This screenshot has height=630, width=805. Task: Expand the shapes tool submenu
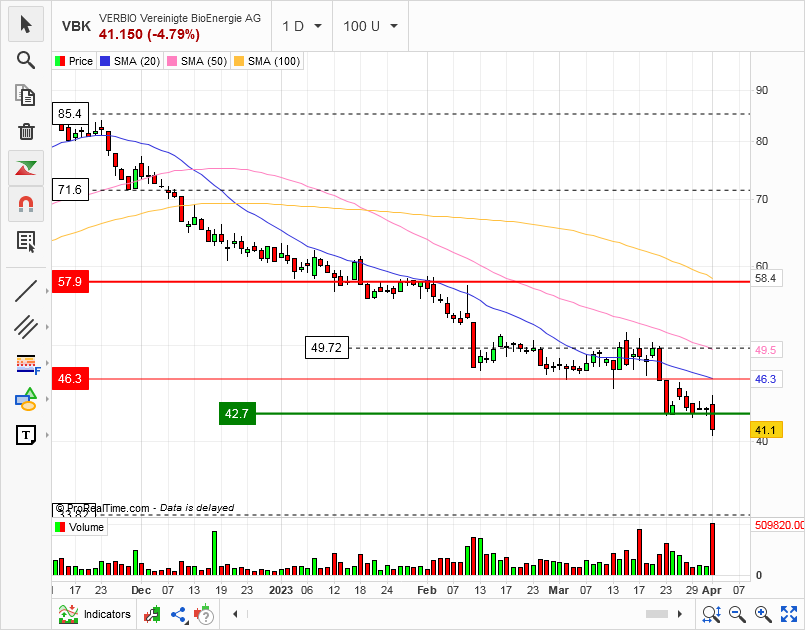point(26,400)
